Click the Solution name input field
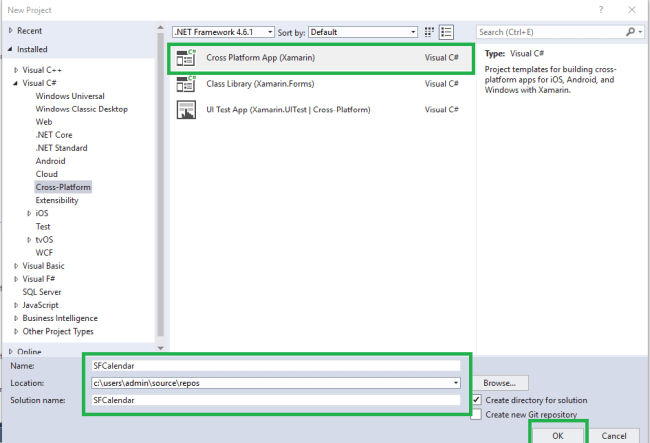The width and height of the screenshot is (650, 443). 276,400
